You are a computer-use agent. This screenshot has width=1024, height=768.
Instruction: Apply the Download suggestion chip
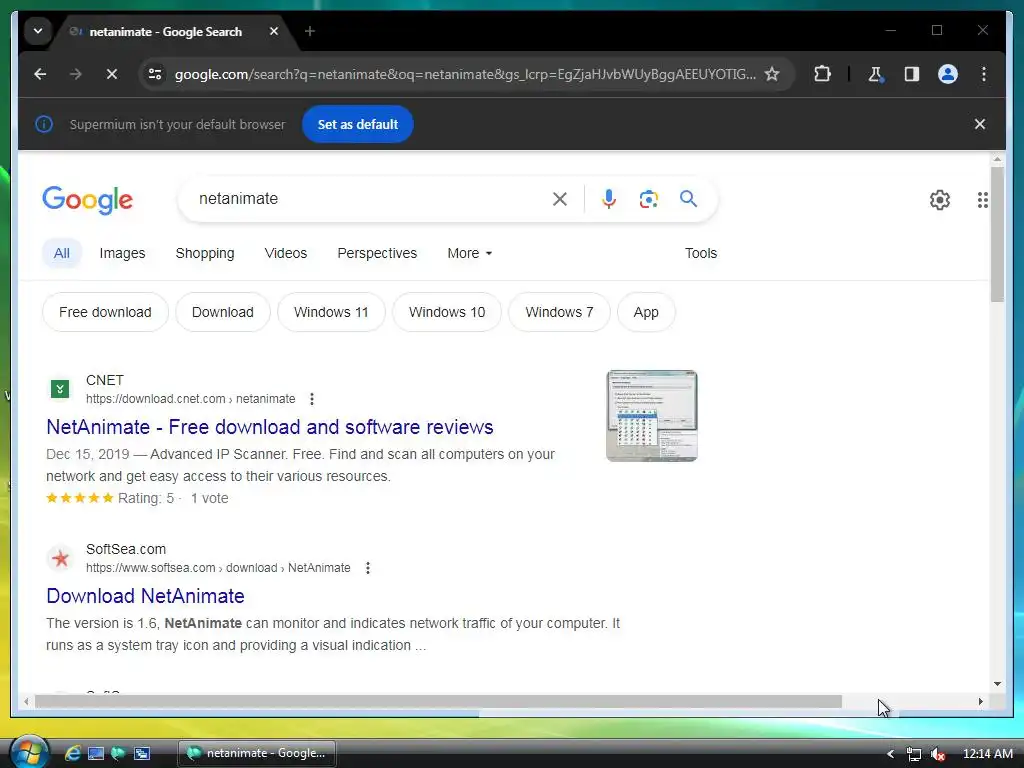click(x=223, y=312)
